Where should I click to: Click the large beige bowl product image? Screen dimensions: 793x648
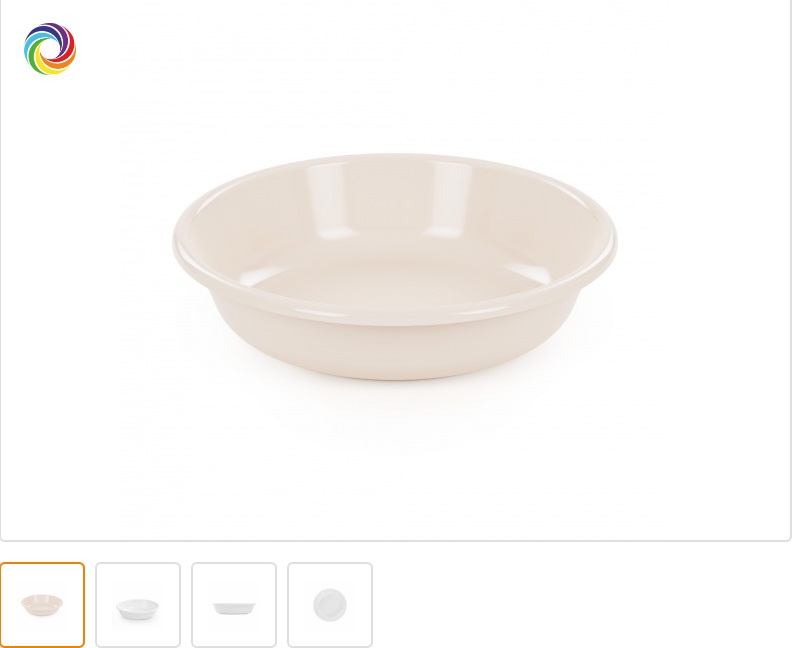395,266
